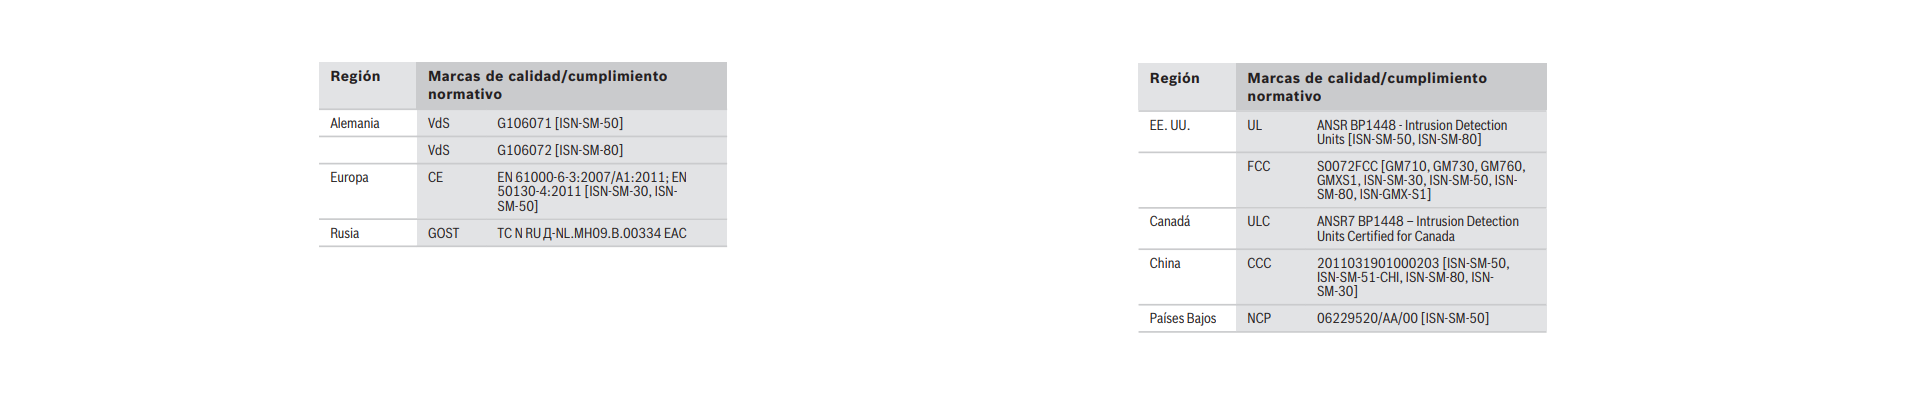Click the S0072FCC device list text

pyautogui.click(x=1420, y=181)
